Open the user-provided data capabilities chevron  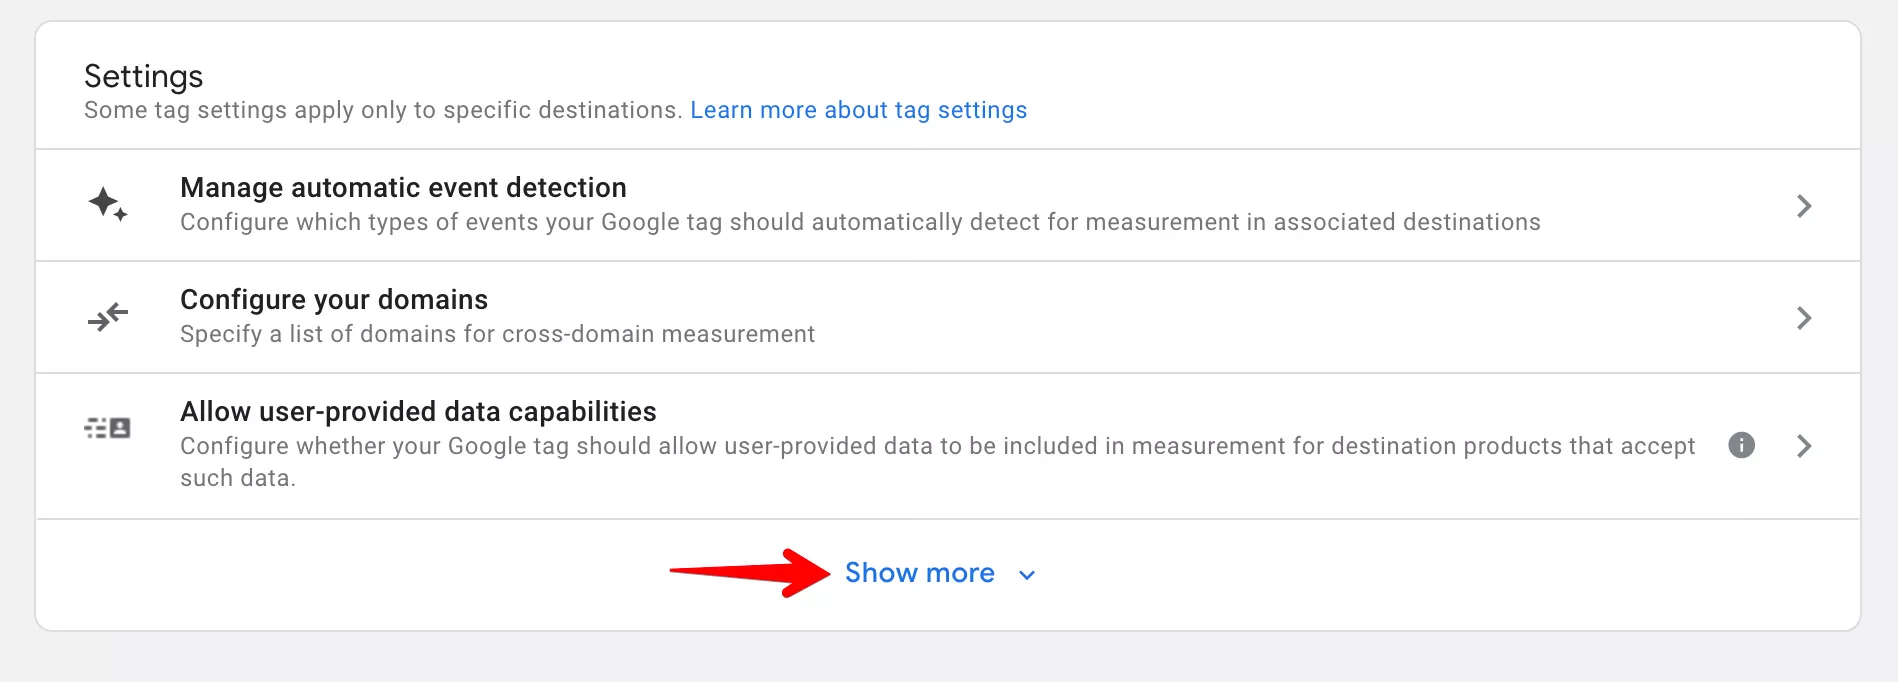1804,446
